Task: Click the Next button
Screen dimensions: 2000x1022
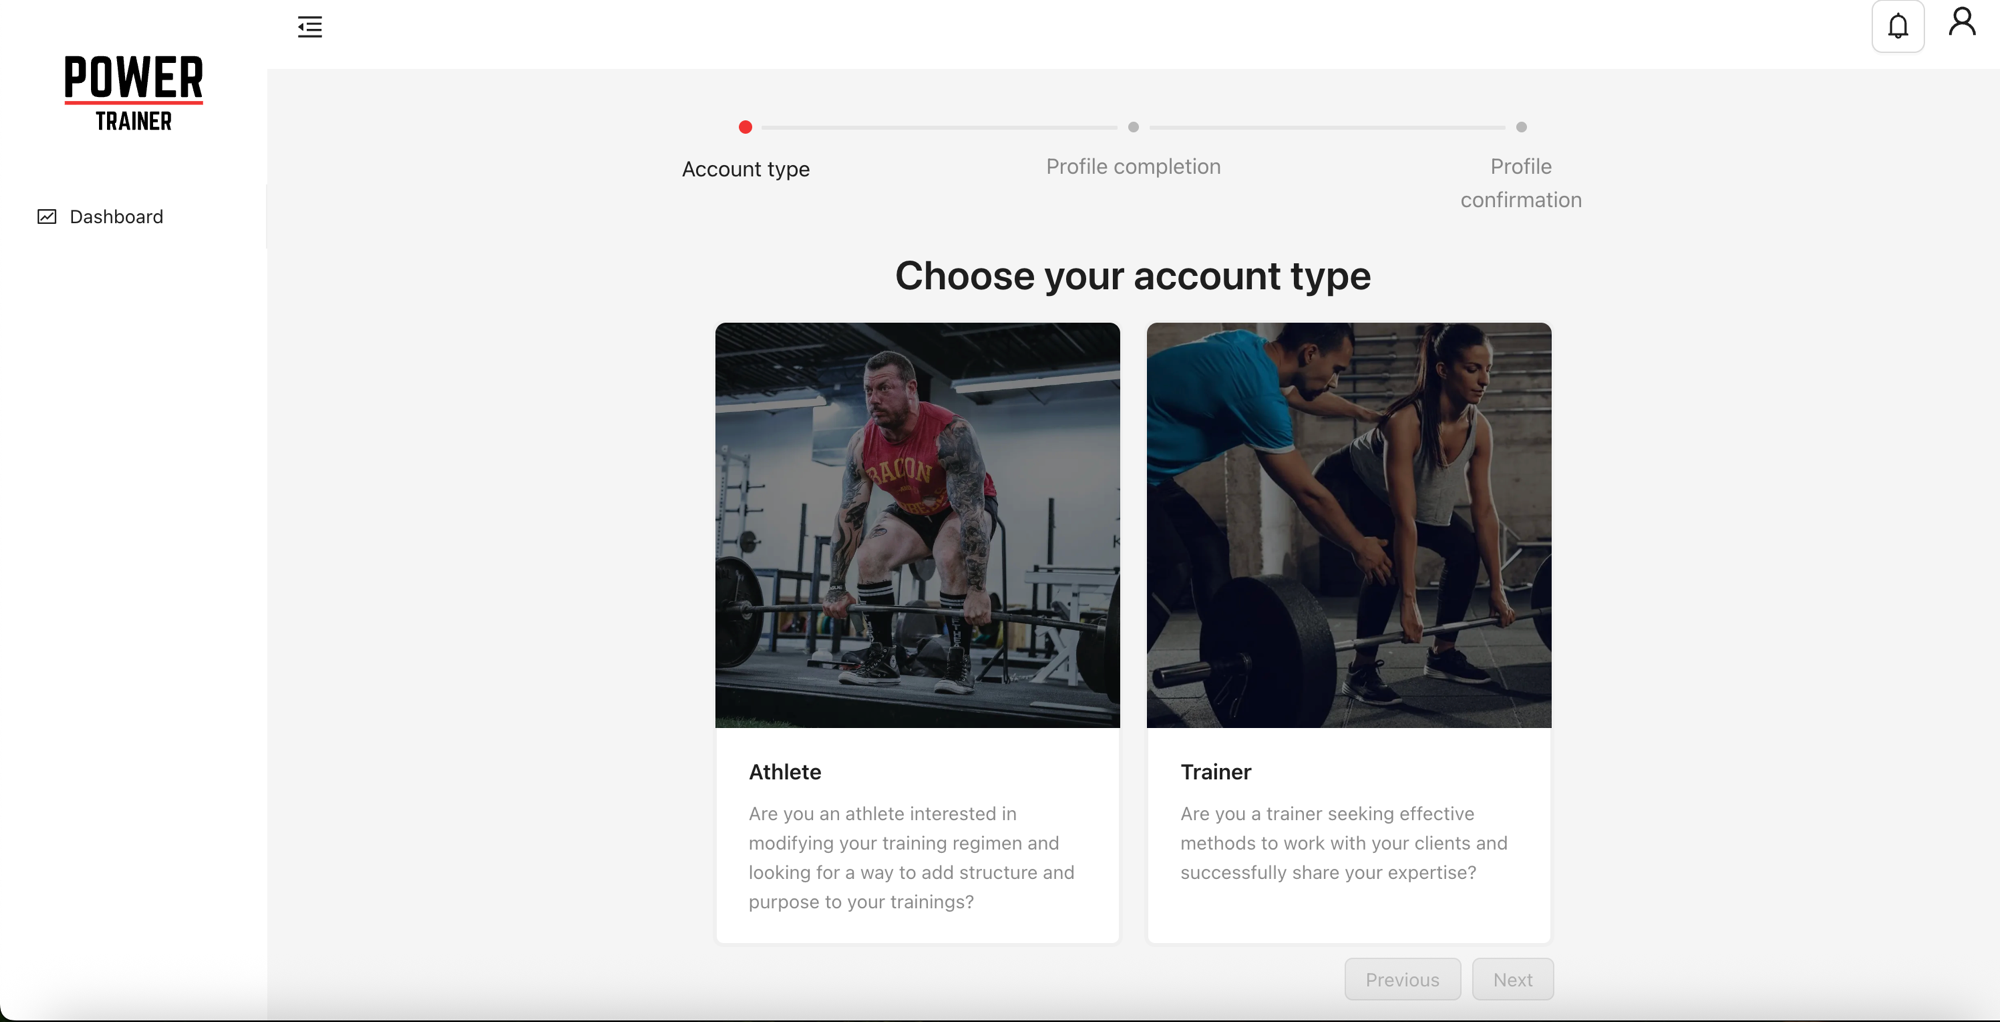Action: pyautogui.click(x=1513, y=980)
